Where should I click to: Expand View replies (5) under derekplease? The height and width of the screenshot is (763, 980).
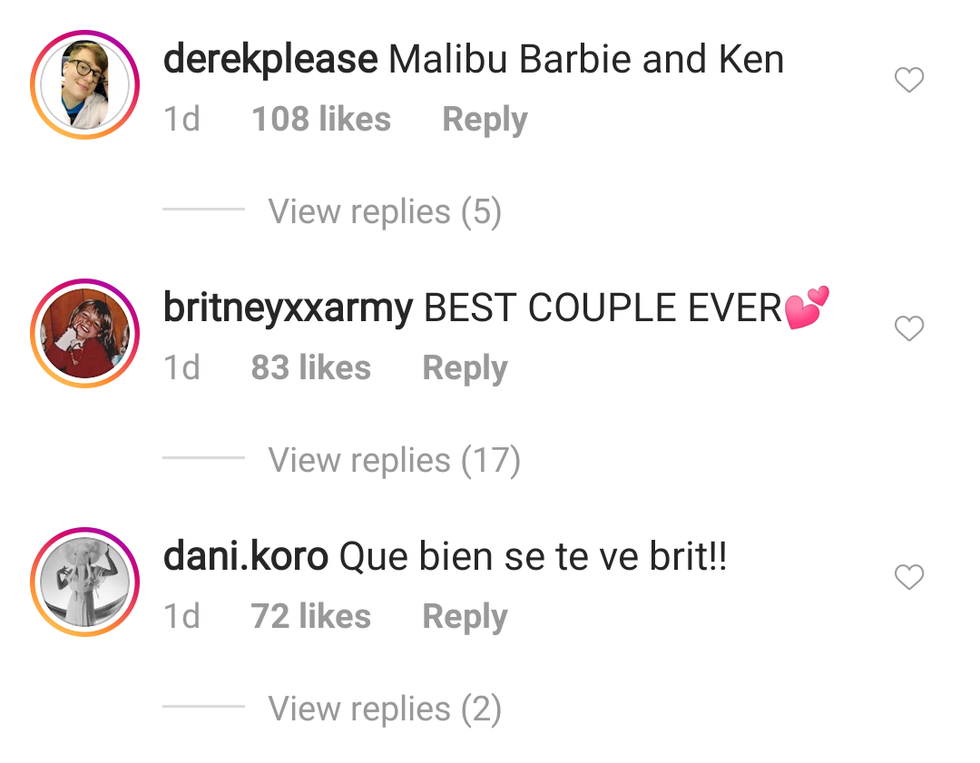click(x=384, y=211)
